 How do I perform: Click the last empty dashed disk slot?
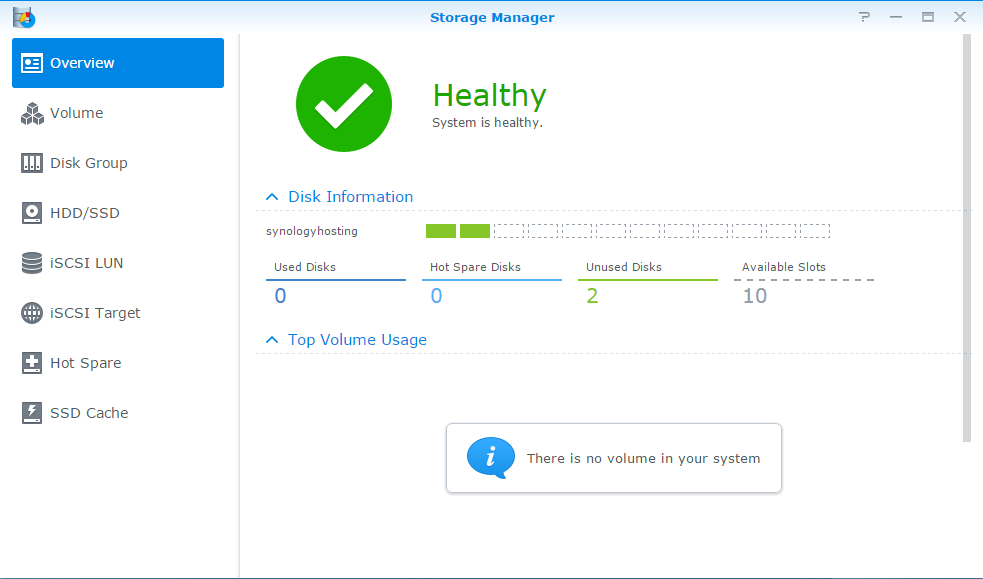point(815,231)
